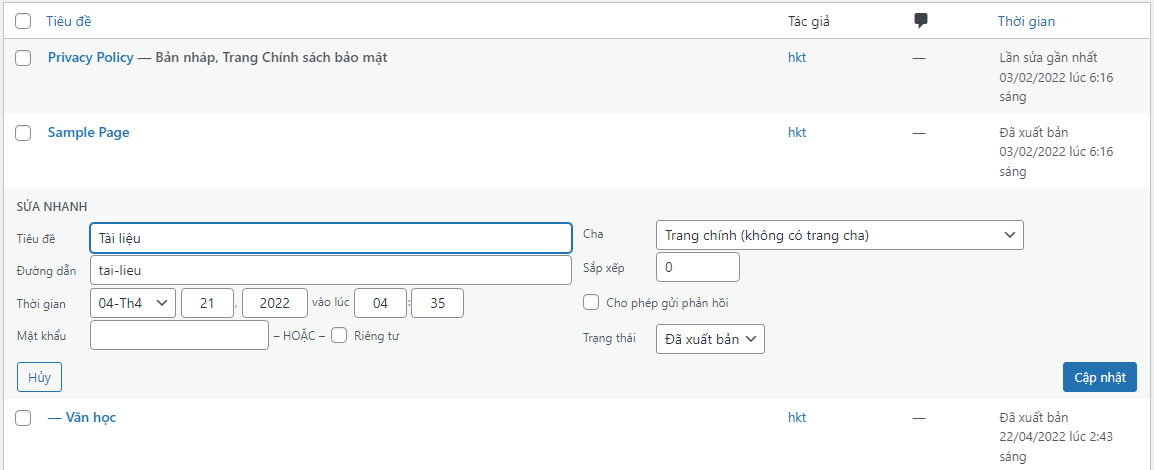
Task: Cancel quick edit with Hủy button
Action: click(x=40, y=377)
